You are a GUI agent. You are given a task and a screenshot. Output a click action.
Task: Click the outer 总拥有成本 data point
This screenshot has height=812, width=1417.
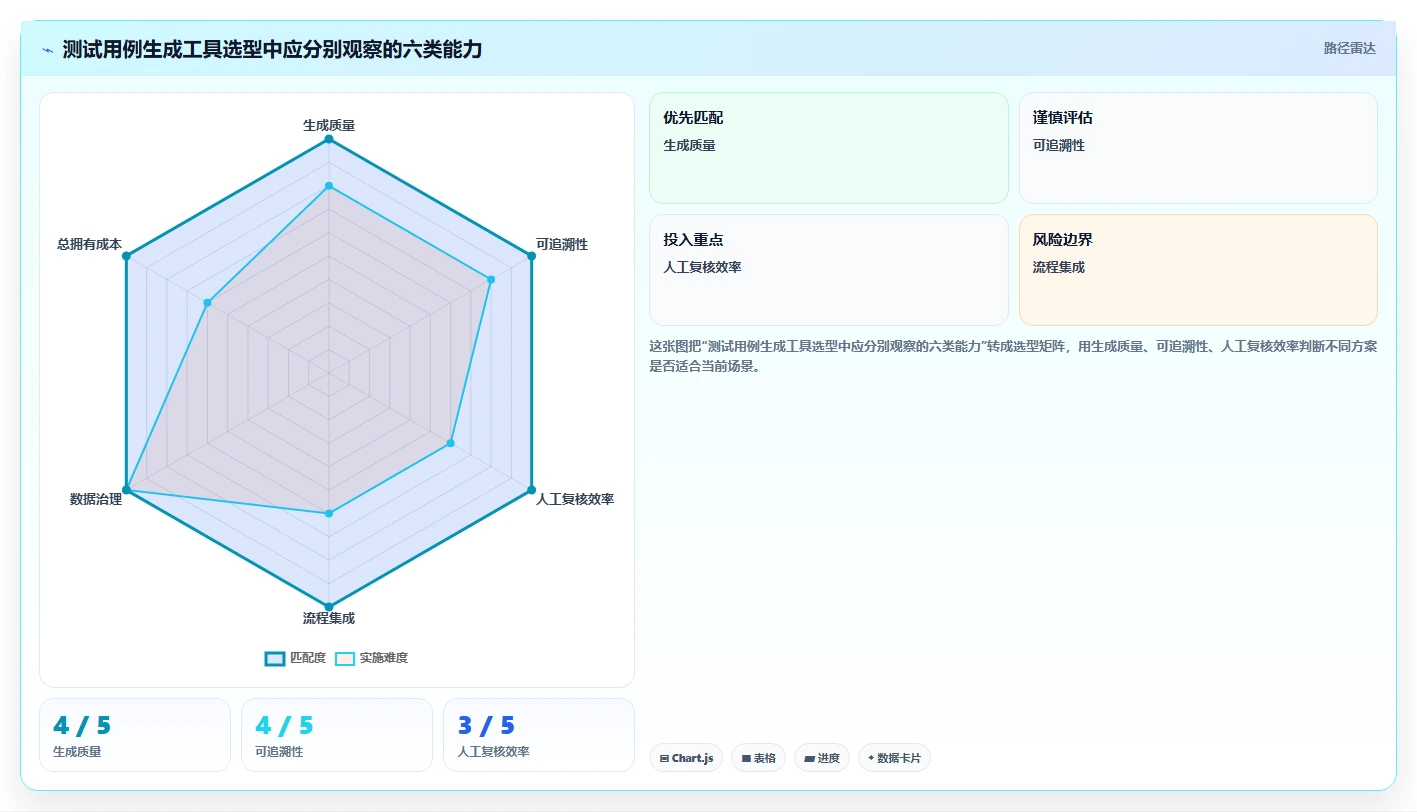126,256
